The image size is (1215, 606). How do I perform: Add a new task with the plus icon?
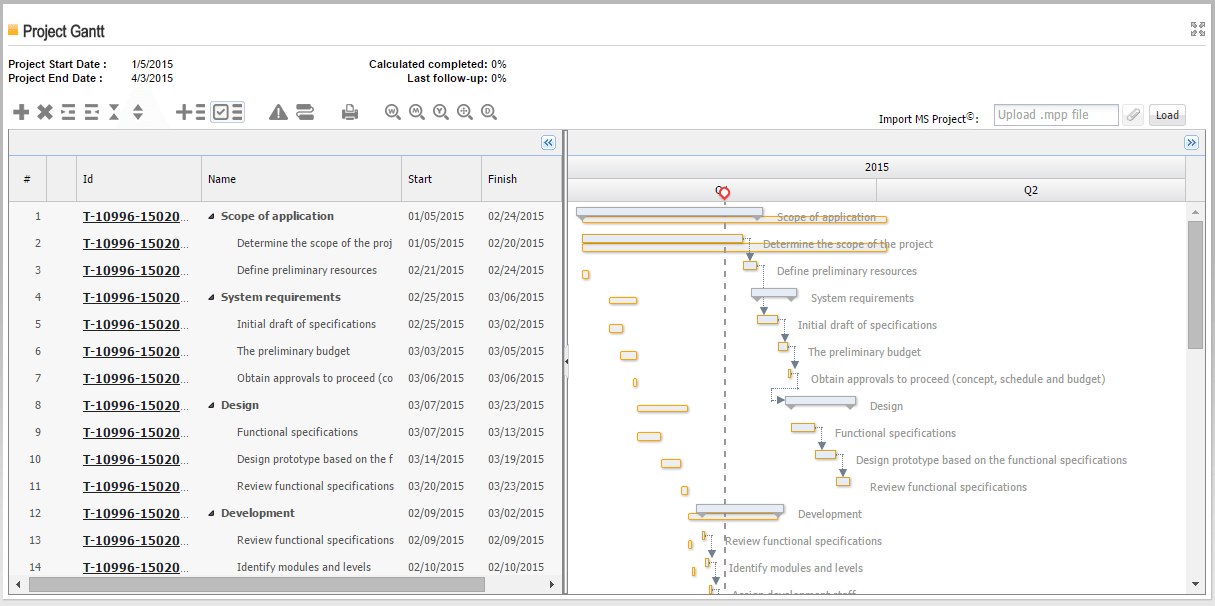pos(21,112)
